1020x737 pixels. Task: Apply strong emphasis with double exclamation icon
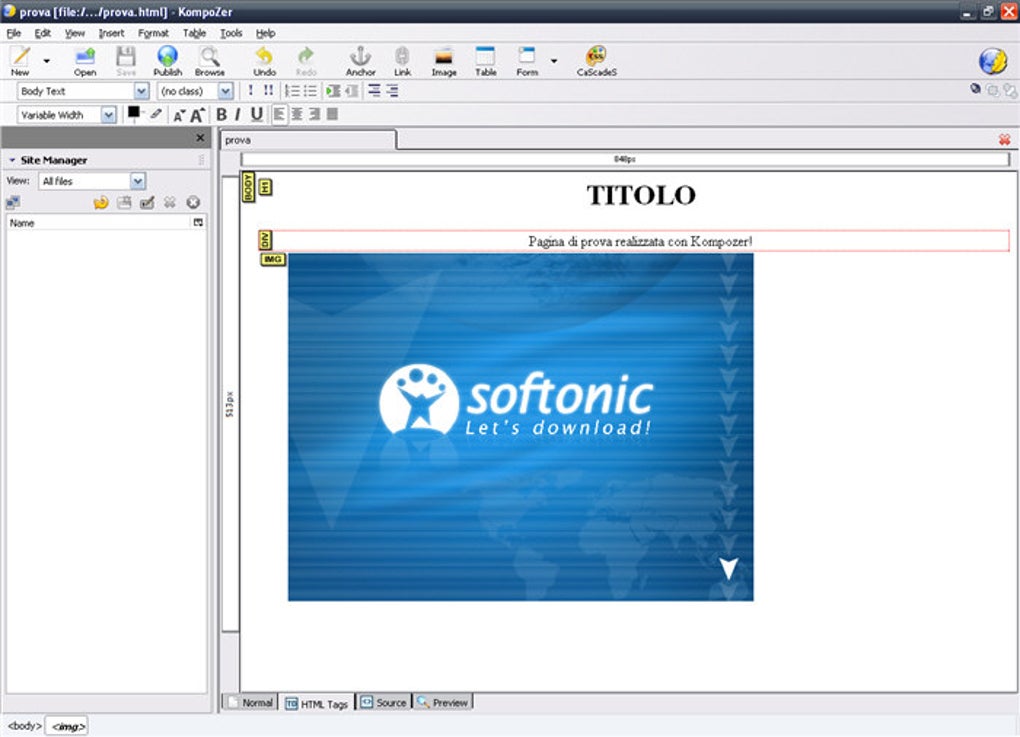pyautogui.click(x=268, y=91)
